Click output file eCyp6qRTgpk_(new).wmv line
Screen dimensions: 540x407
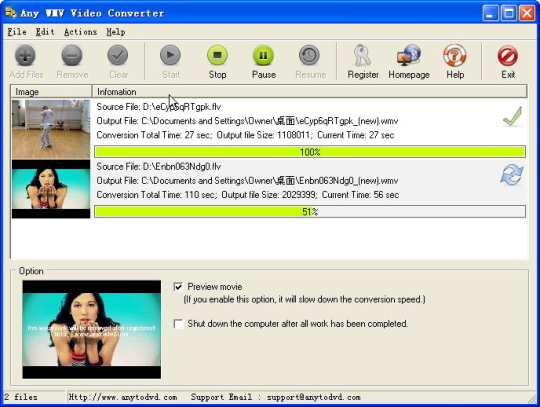[x=247, y=121]
